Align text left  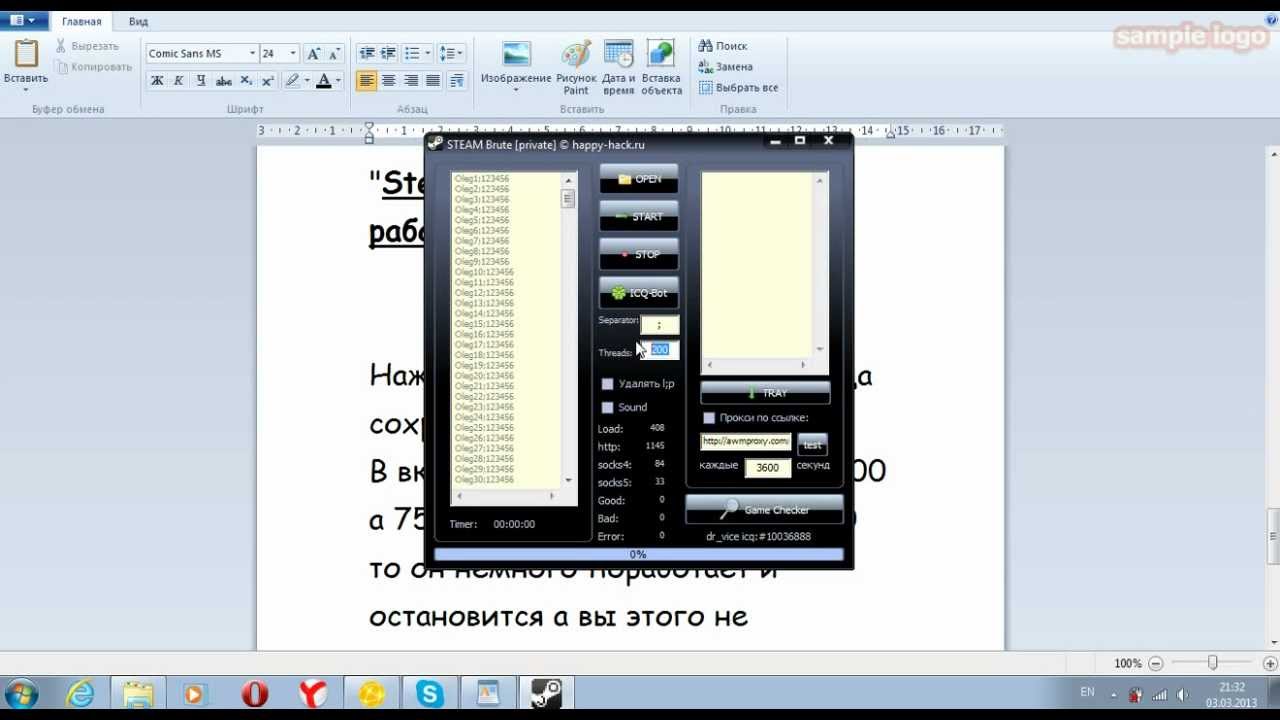[x=366, y=81]
